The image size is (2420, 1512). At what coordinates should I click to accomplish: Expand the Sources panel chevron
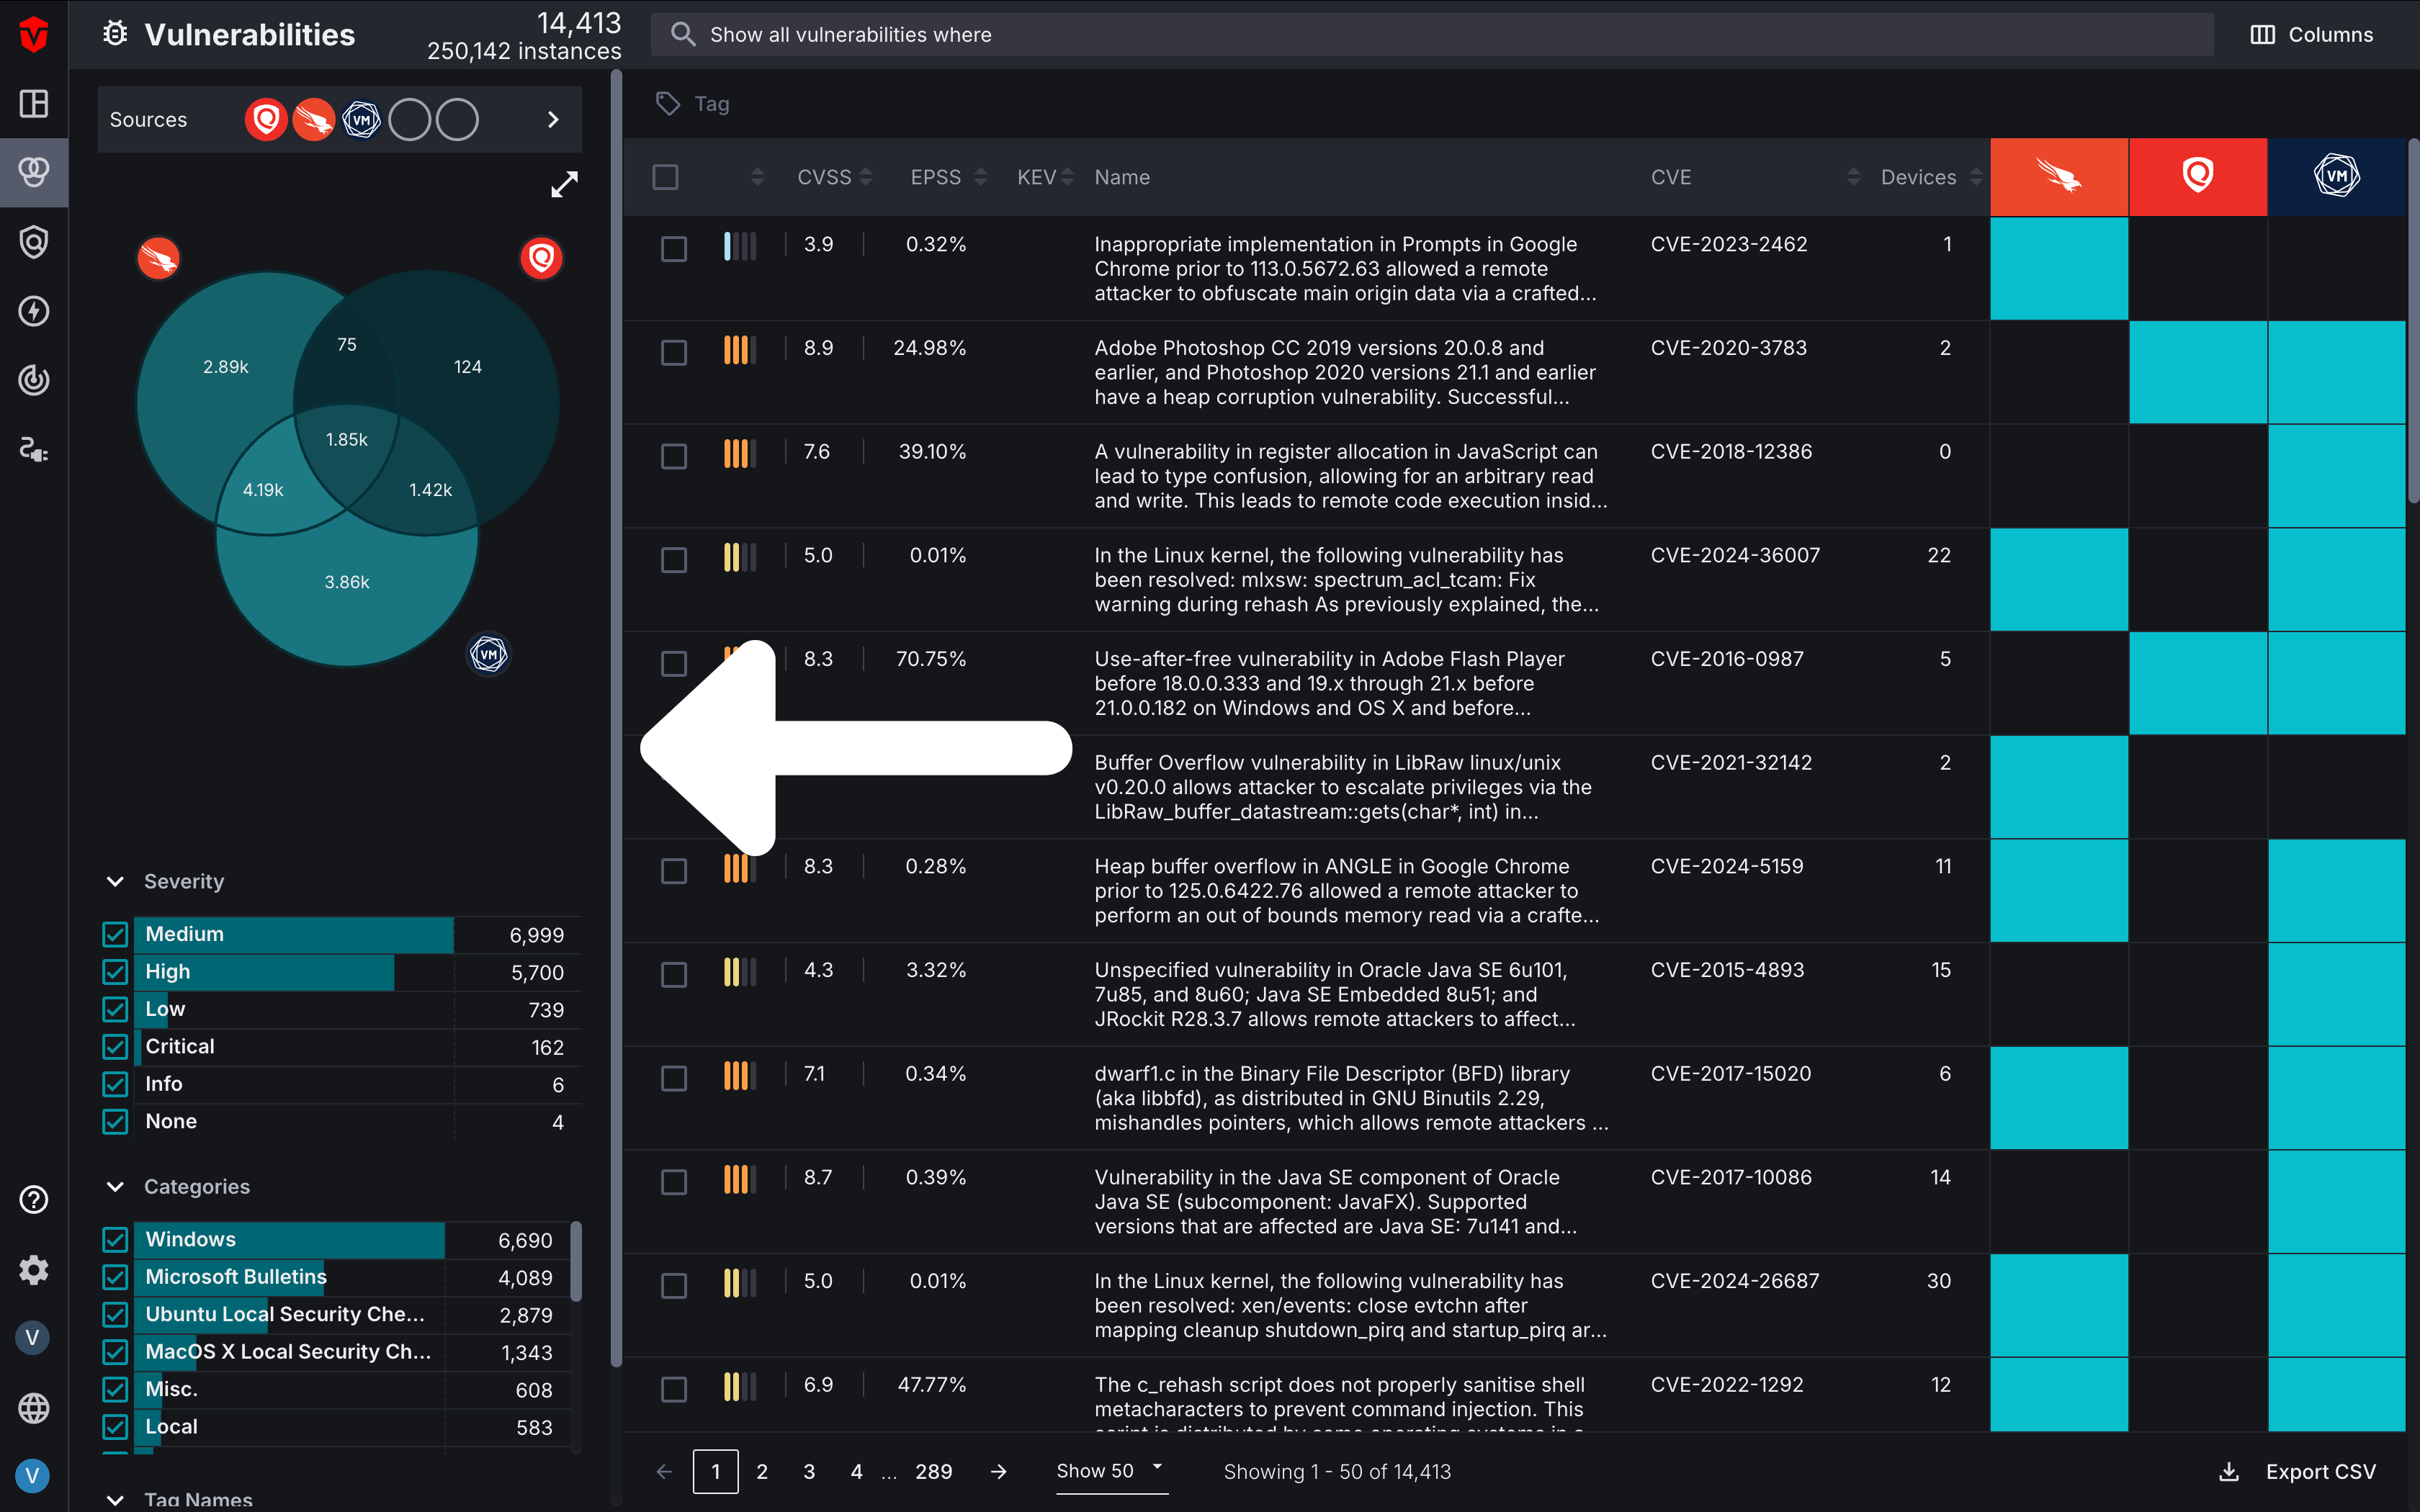point(553,119)
